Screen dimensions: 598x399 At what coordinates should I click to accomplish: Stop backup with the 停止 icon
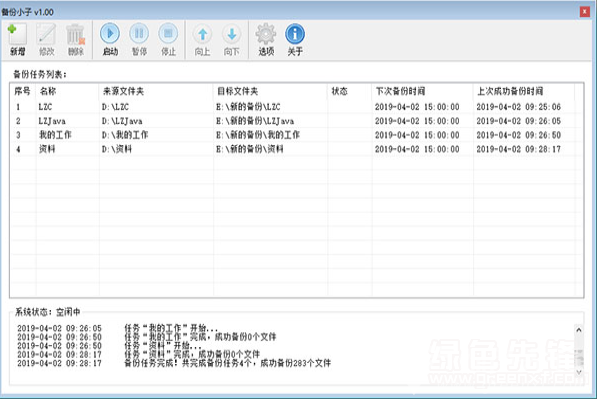tap(168, 34)
